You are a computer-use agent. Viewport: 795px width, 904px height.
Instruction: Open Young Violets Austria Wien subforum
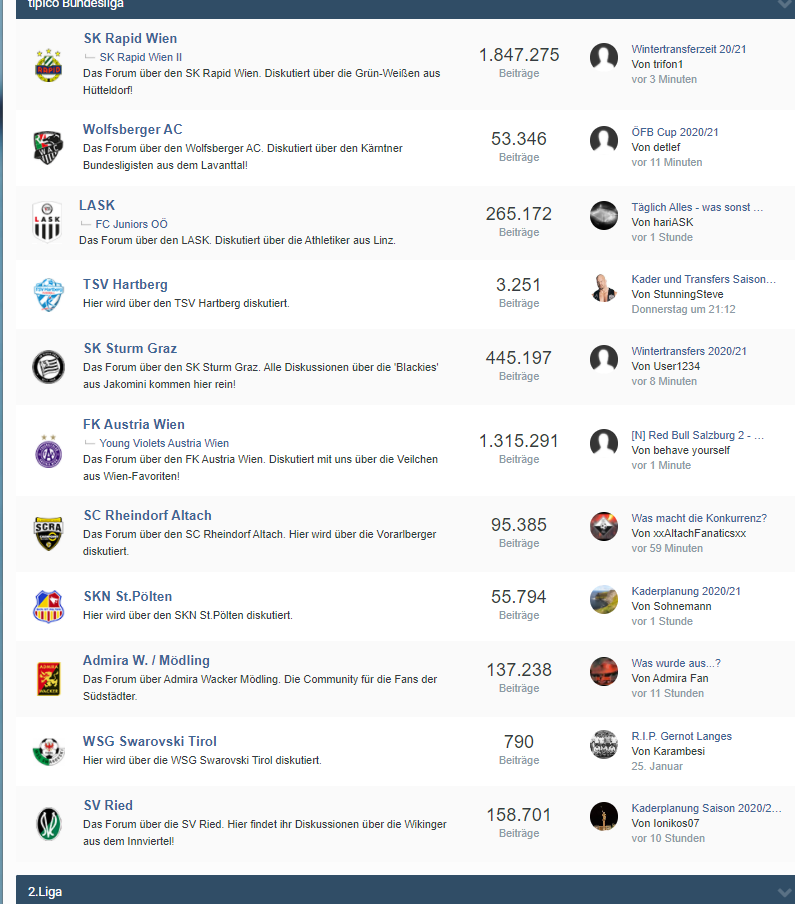point(164,443)
